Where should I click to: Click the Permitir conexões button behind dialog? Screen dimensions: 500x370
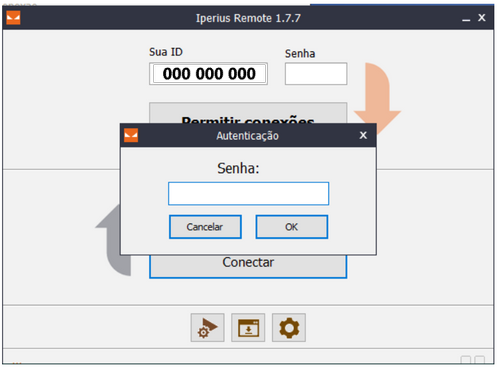(x=248, y=113)
